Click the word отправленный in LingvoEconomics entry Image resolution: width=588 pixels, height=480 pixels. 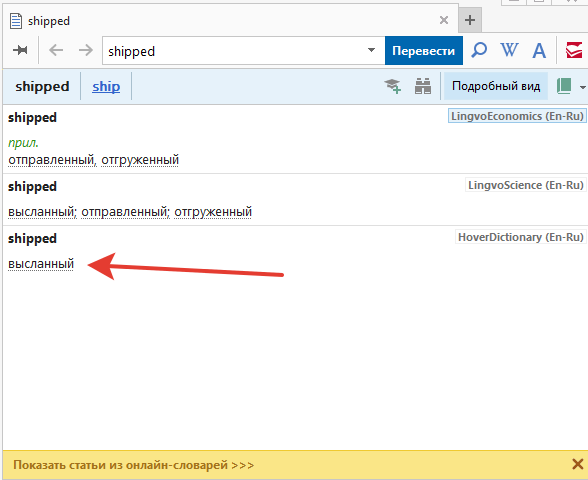[x=52, y=160]
